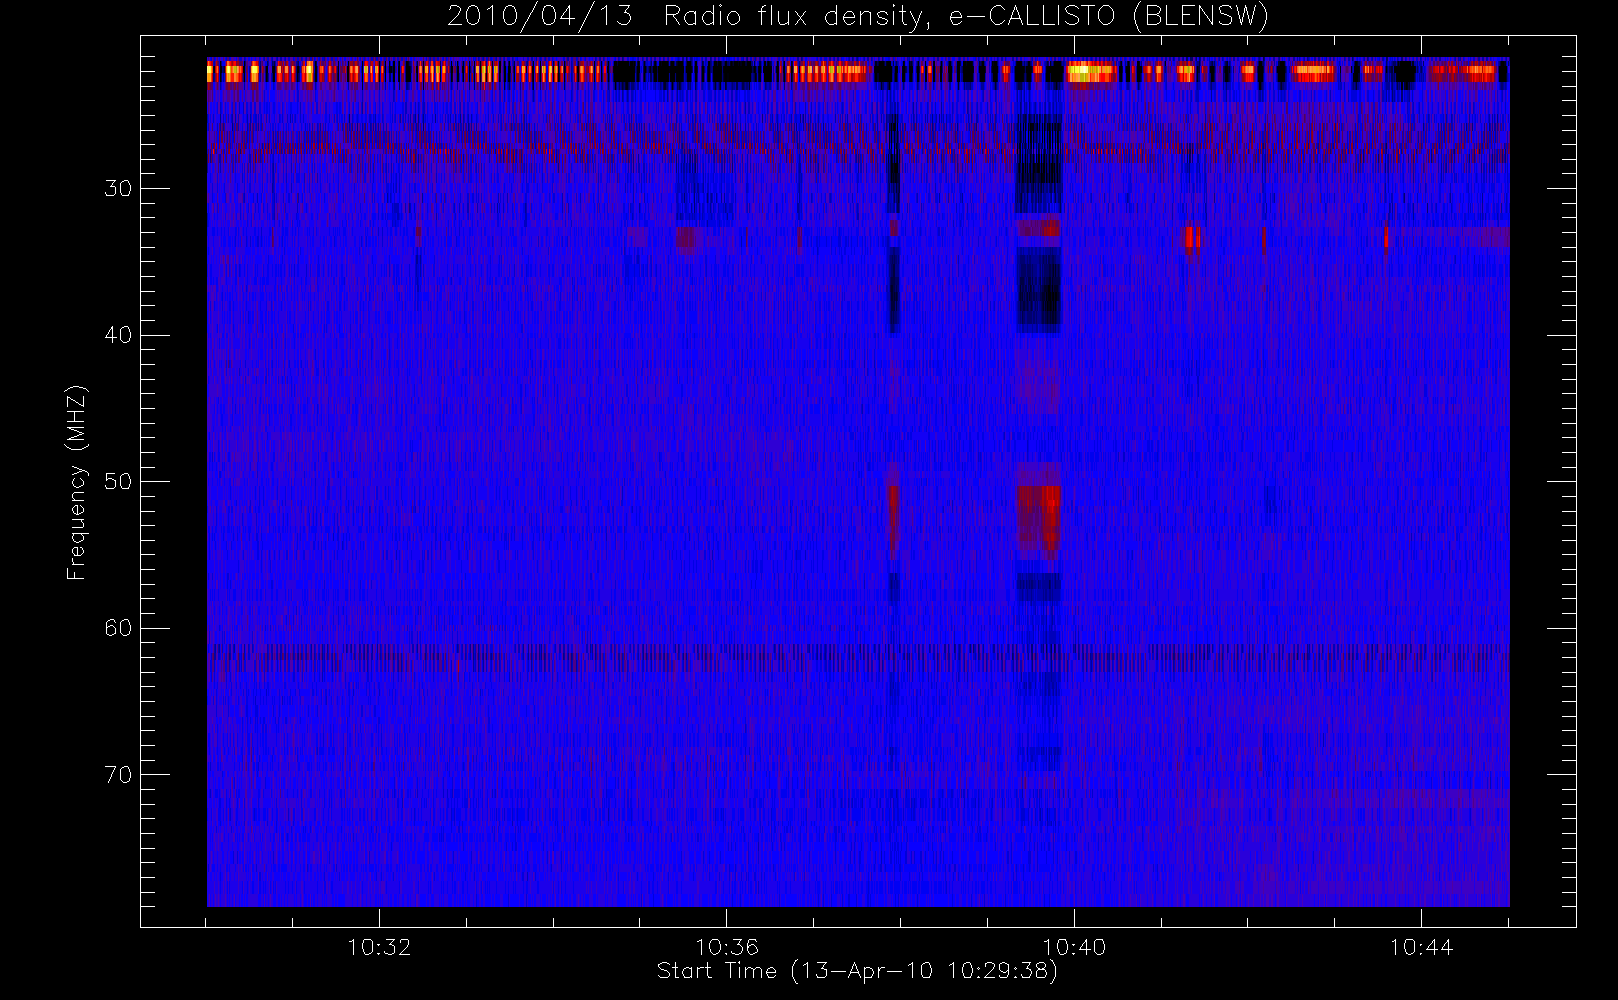
Task: Click the 10:44 time tick label
Action: coord(1421,947)
